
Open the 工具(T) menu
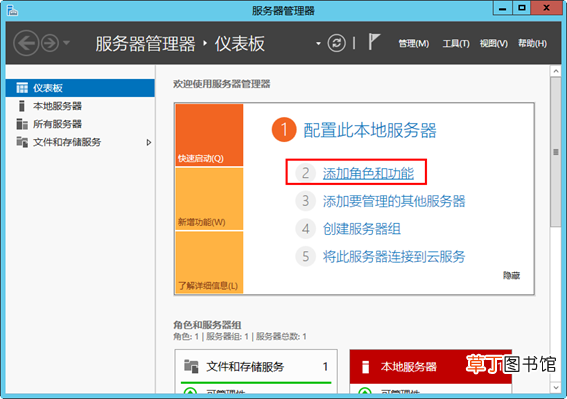[x=456, y=44]
